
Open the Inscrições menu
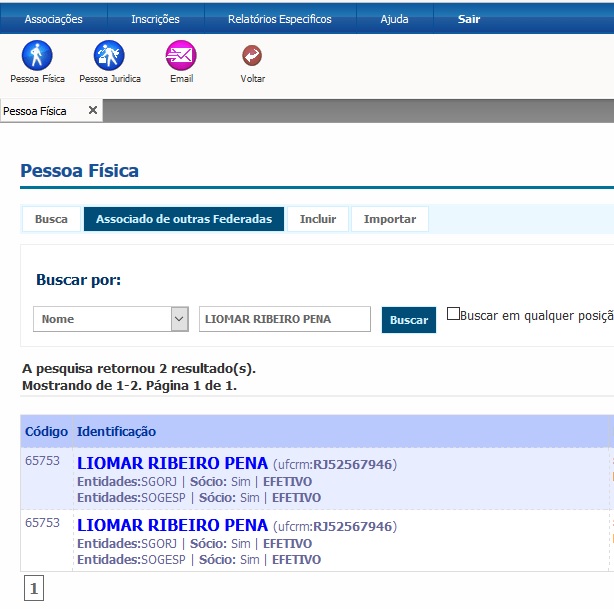pyautogui.click(x=155, y=19)
